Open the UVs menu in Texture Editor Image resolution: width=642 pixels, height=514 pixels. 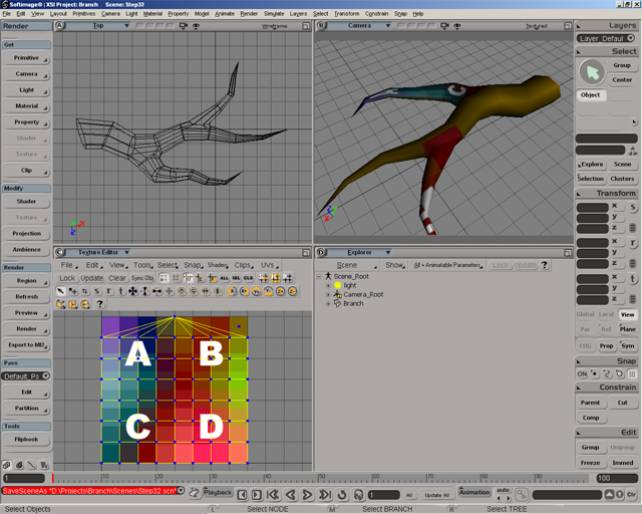coord(267,265)
